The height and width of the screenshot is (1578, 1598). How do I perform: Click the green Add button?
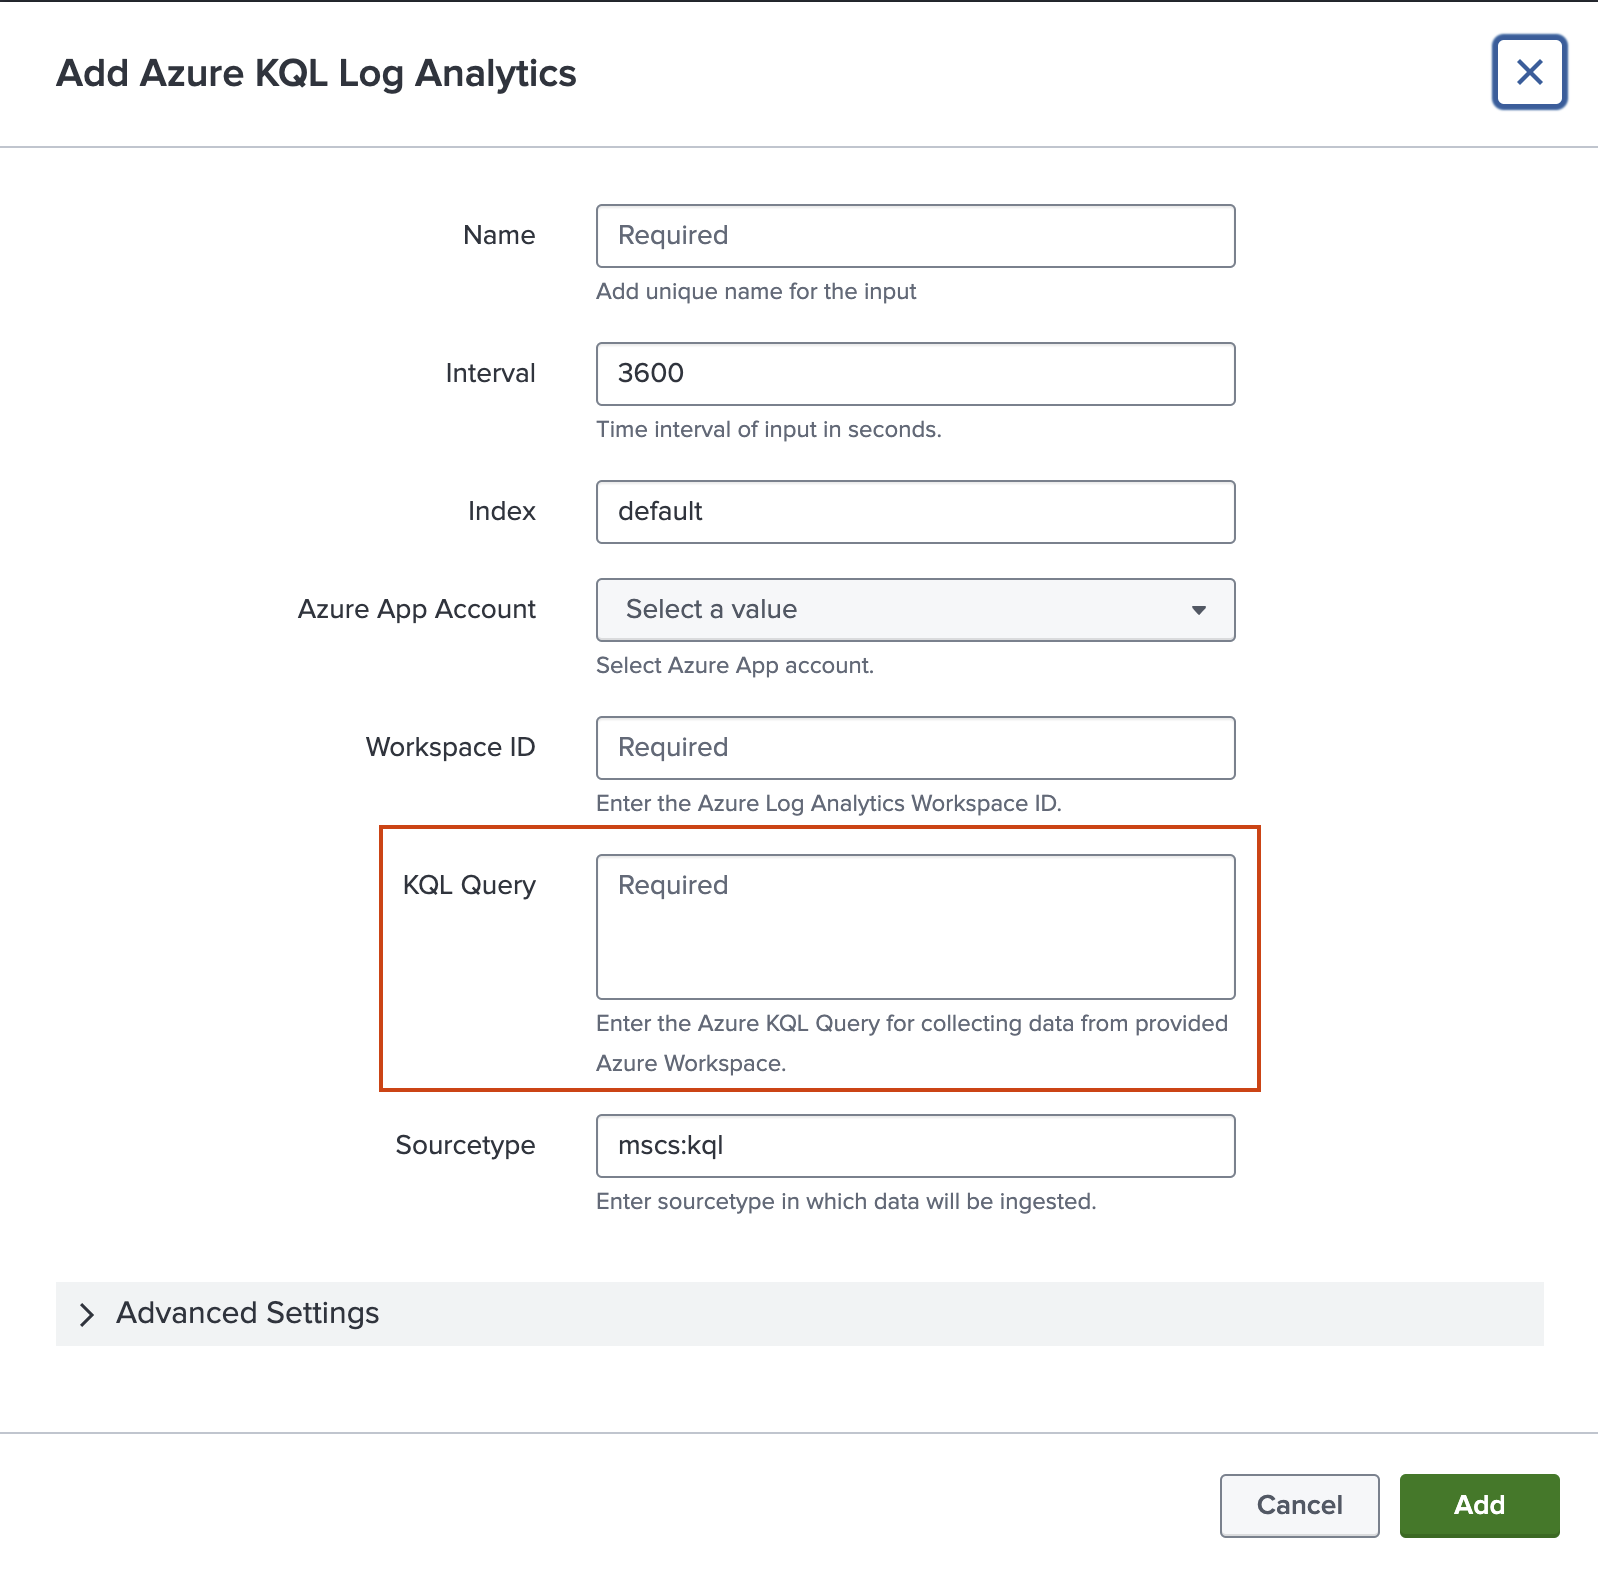coord(1478,1505)
